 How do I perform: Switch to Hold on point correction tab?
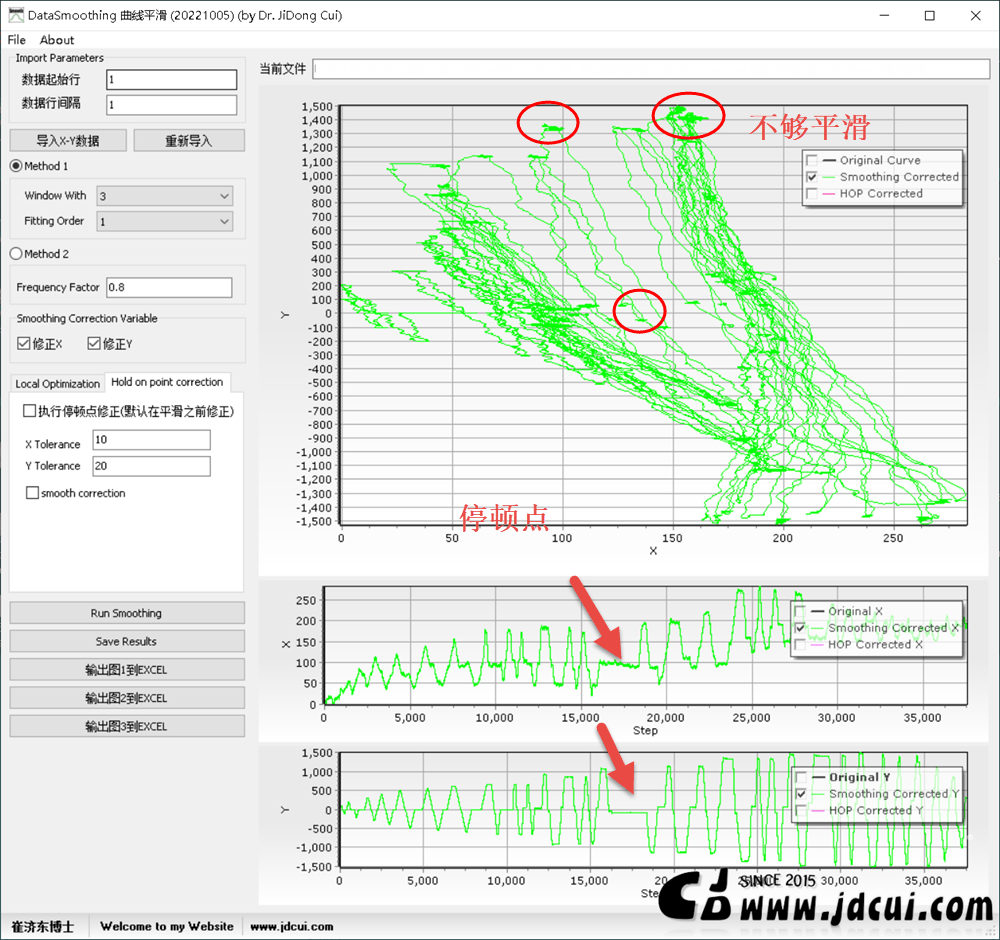(167, 382)
